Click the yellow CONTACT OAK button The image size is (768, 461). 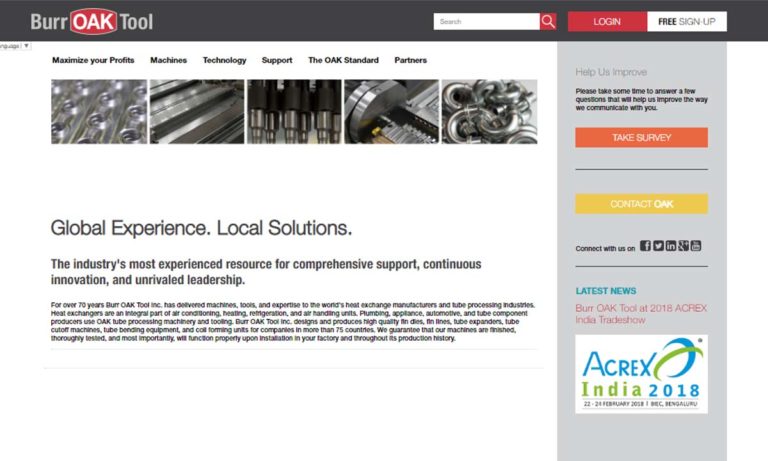(642, 204)
